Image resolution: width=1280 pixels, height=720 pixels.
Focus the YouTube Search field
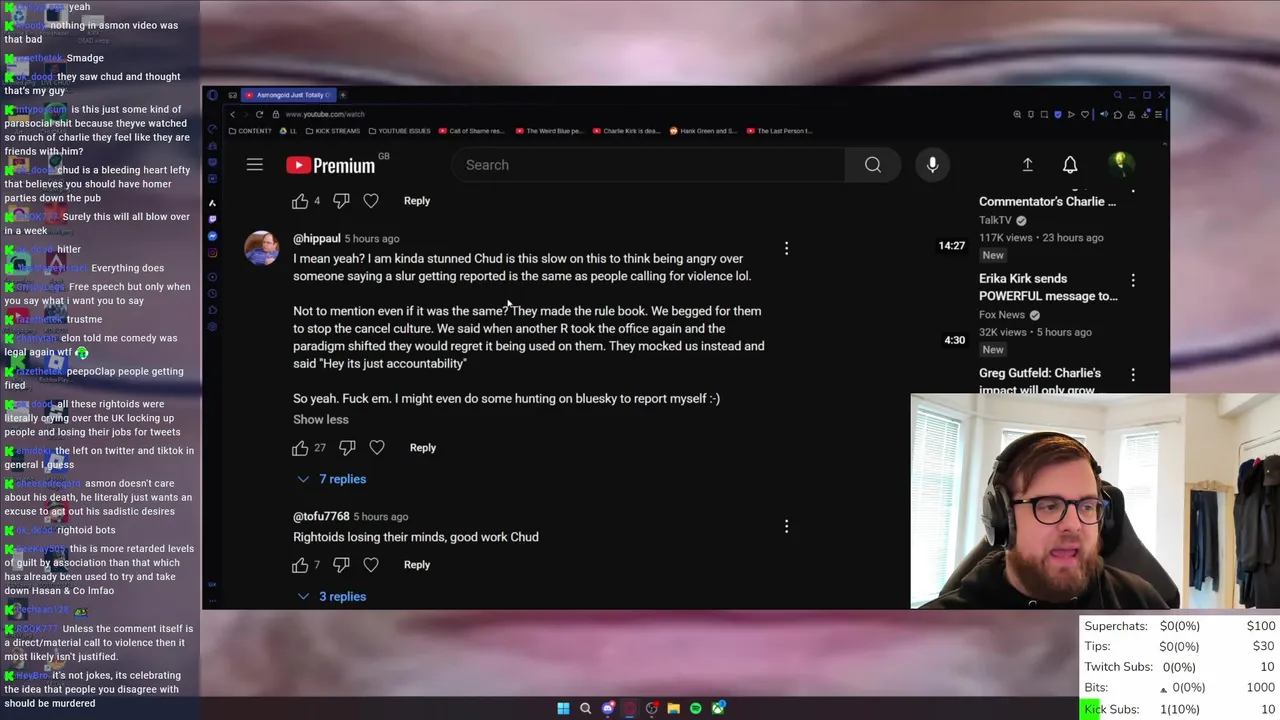click(648, 165)
